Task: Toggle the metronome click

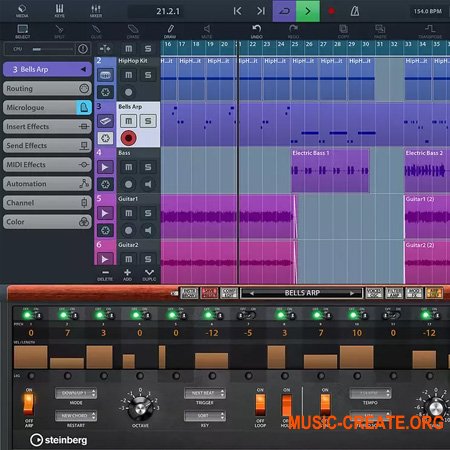Action: click(x=355, y=11)
